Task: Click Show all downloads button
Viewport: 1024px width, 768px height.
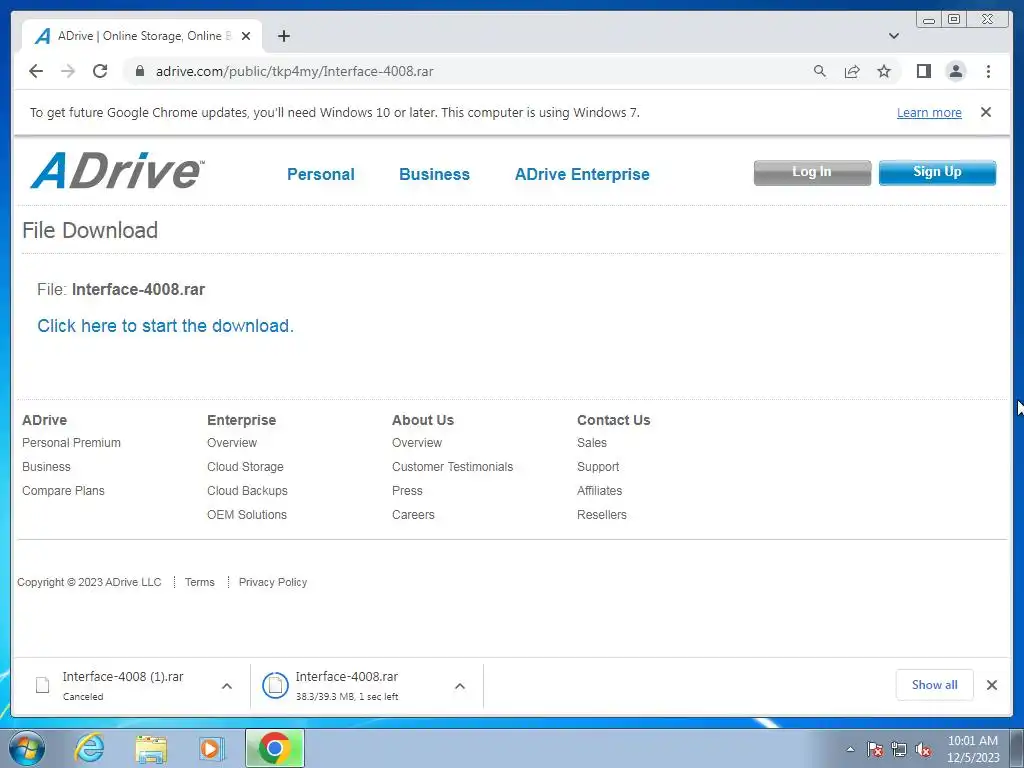Action: 935,684
